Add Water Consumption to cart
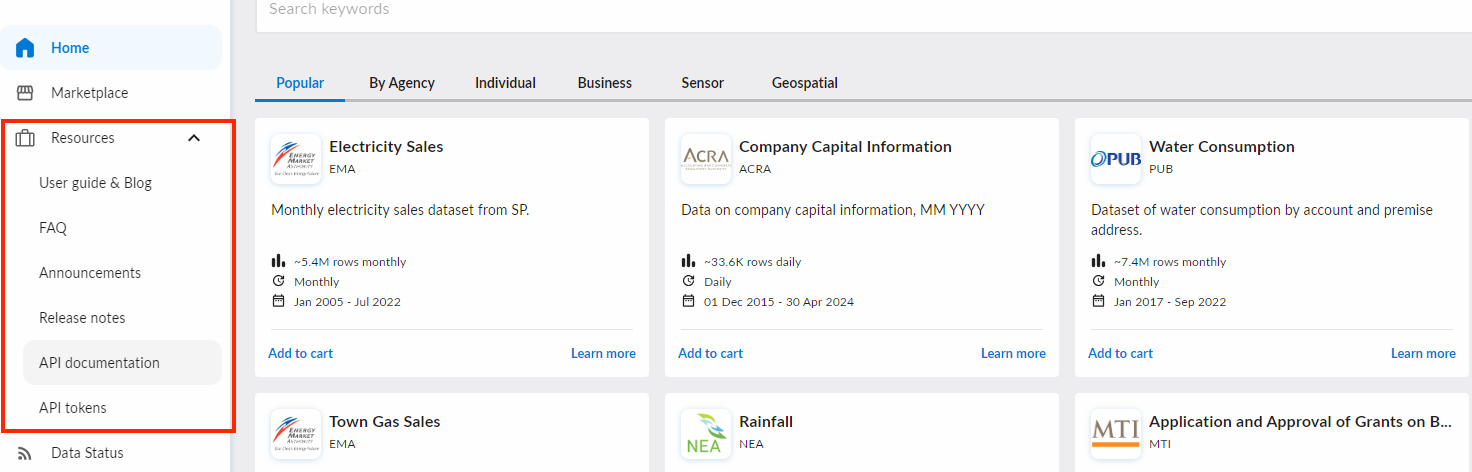This screenshot has height=472, width=1472. [1120, 353]
